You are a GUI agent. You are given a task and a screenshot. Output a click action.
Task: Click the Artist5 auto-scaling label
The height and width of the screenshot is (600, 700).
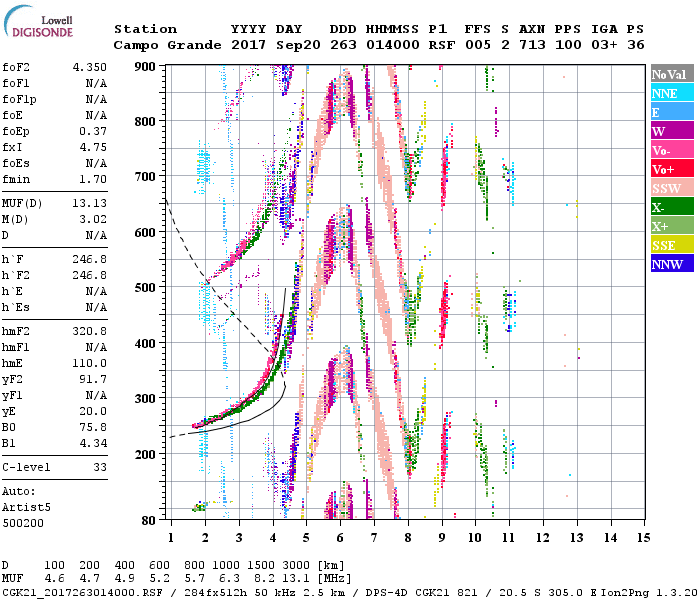[x=26, y=508]
